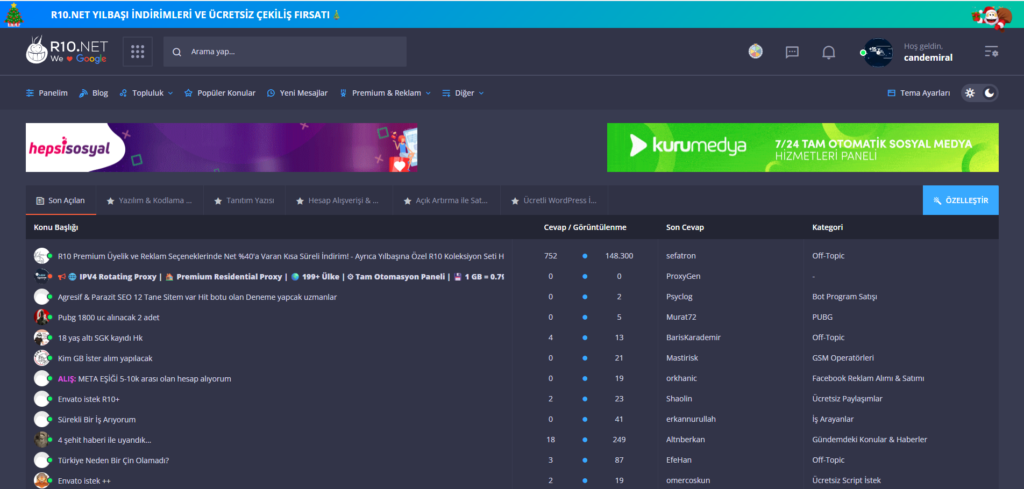The width and height of the screenshot is (1024, 489).
Task: Open the apps grid menu
Action: pos(137,52)
